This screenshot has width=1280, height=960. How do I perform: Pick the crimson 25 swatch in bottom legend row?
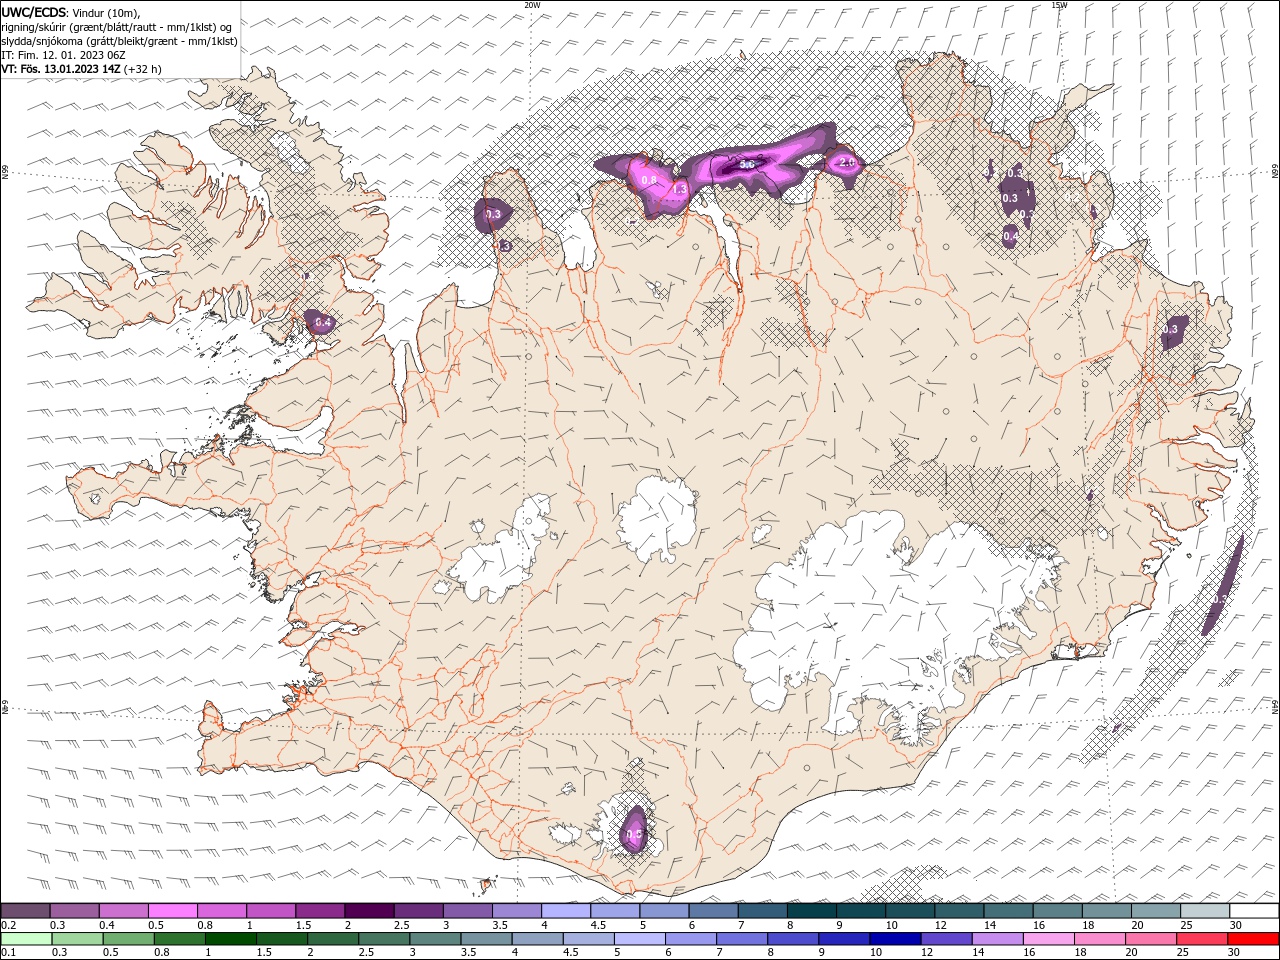(1202, 938)
